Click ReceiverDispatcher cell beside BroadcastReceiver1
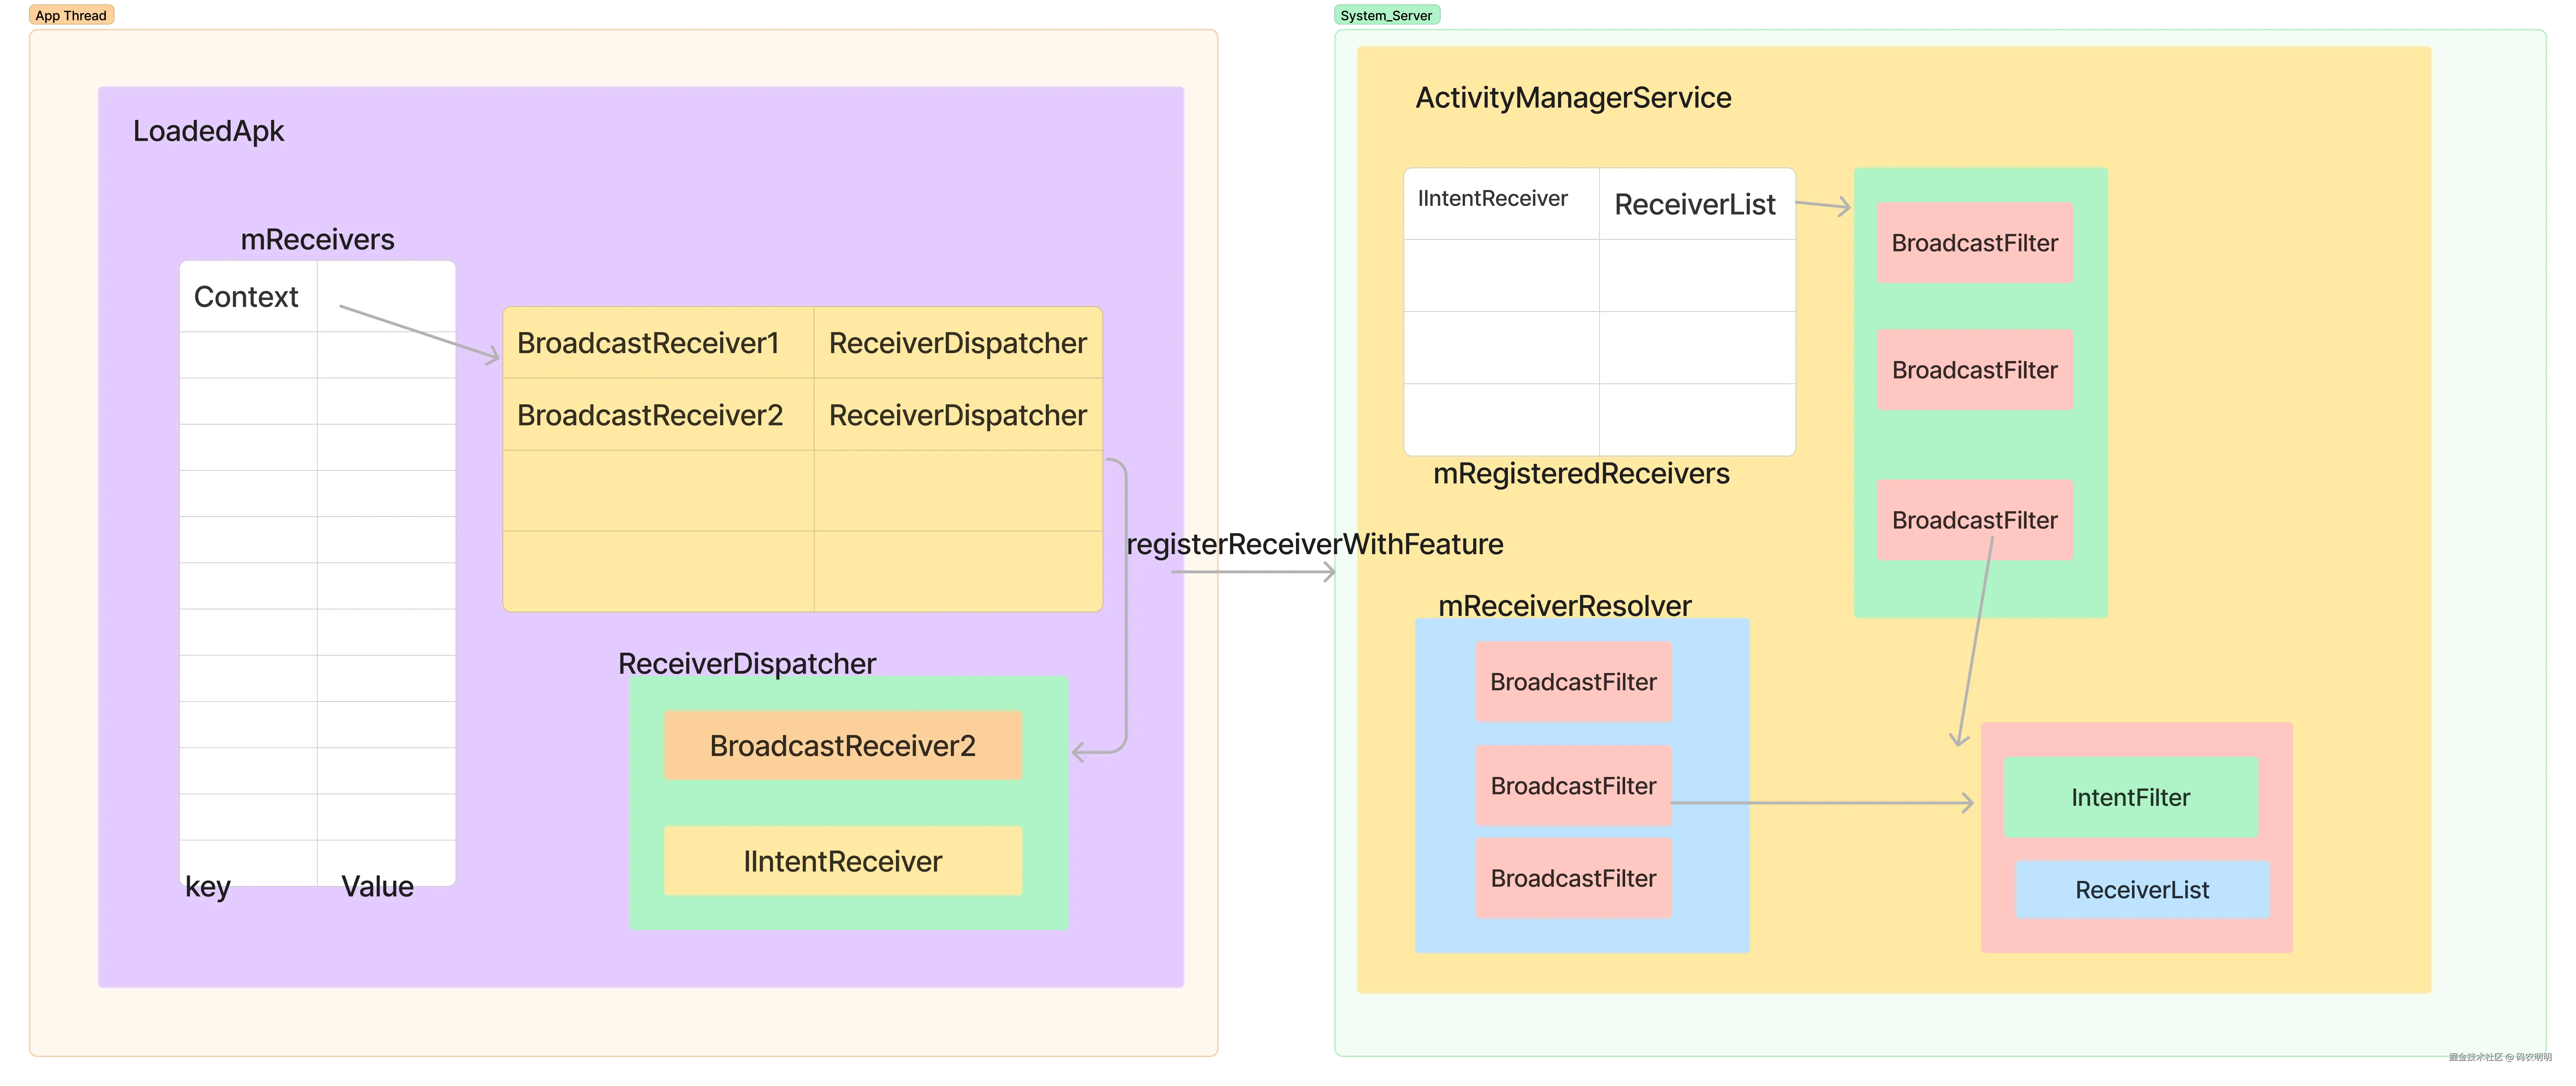 click(x=957, y=343)
